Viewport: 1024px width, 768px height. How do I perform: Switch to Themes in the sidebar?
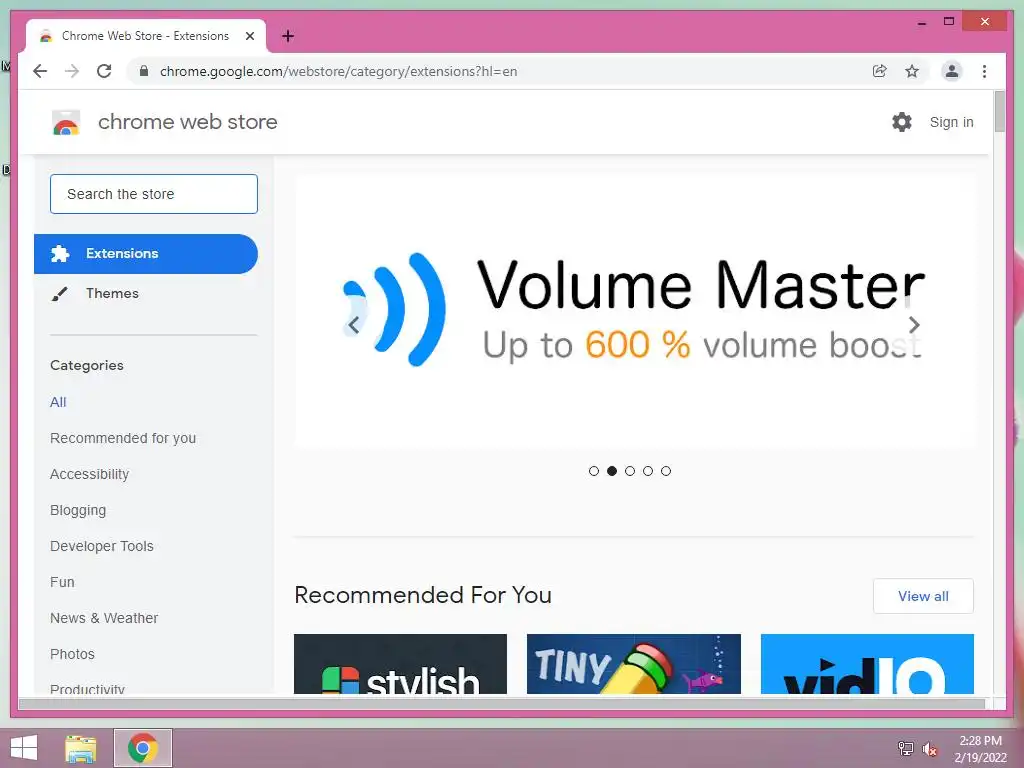click(112, 293)
